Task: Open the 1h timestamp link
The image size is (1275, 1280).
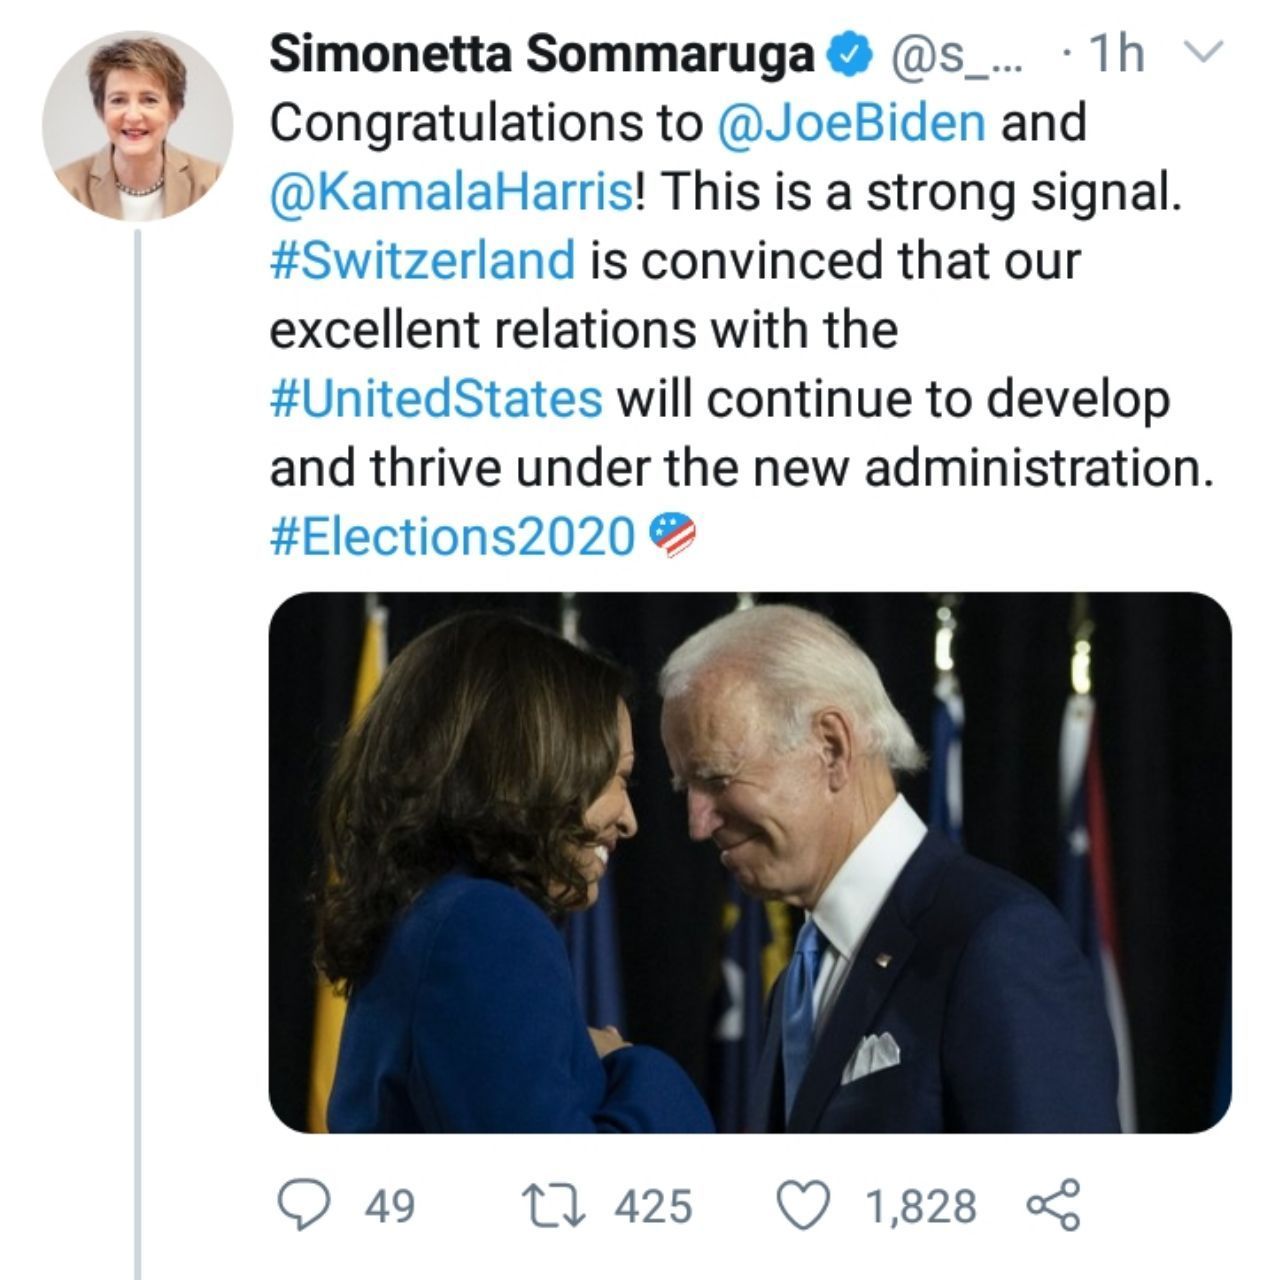Action: pos(1115,56)
